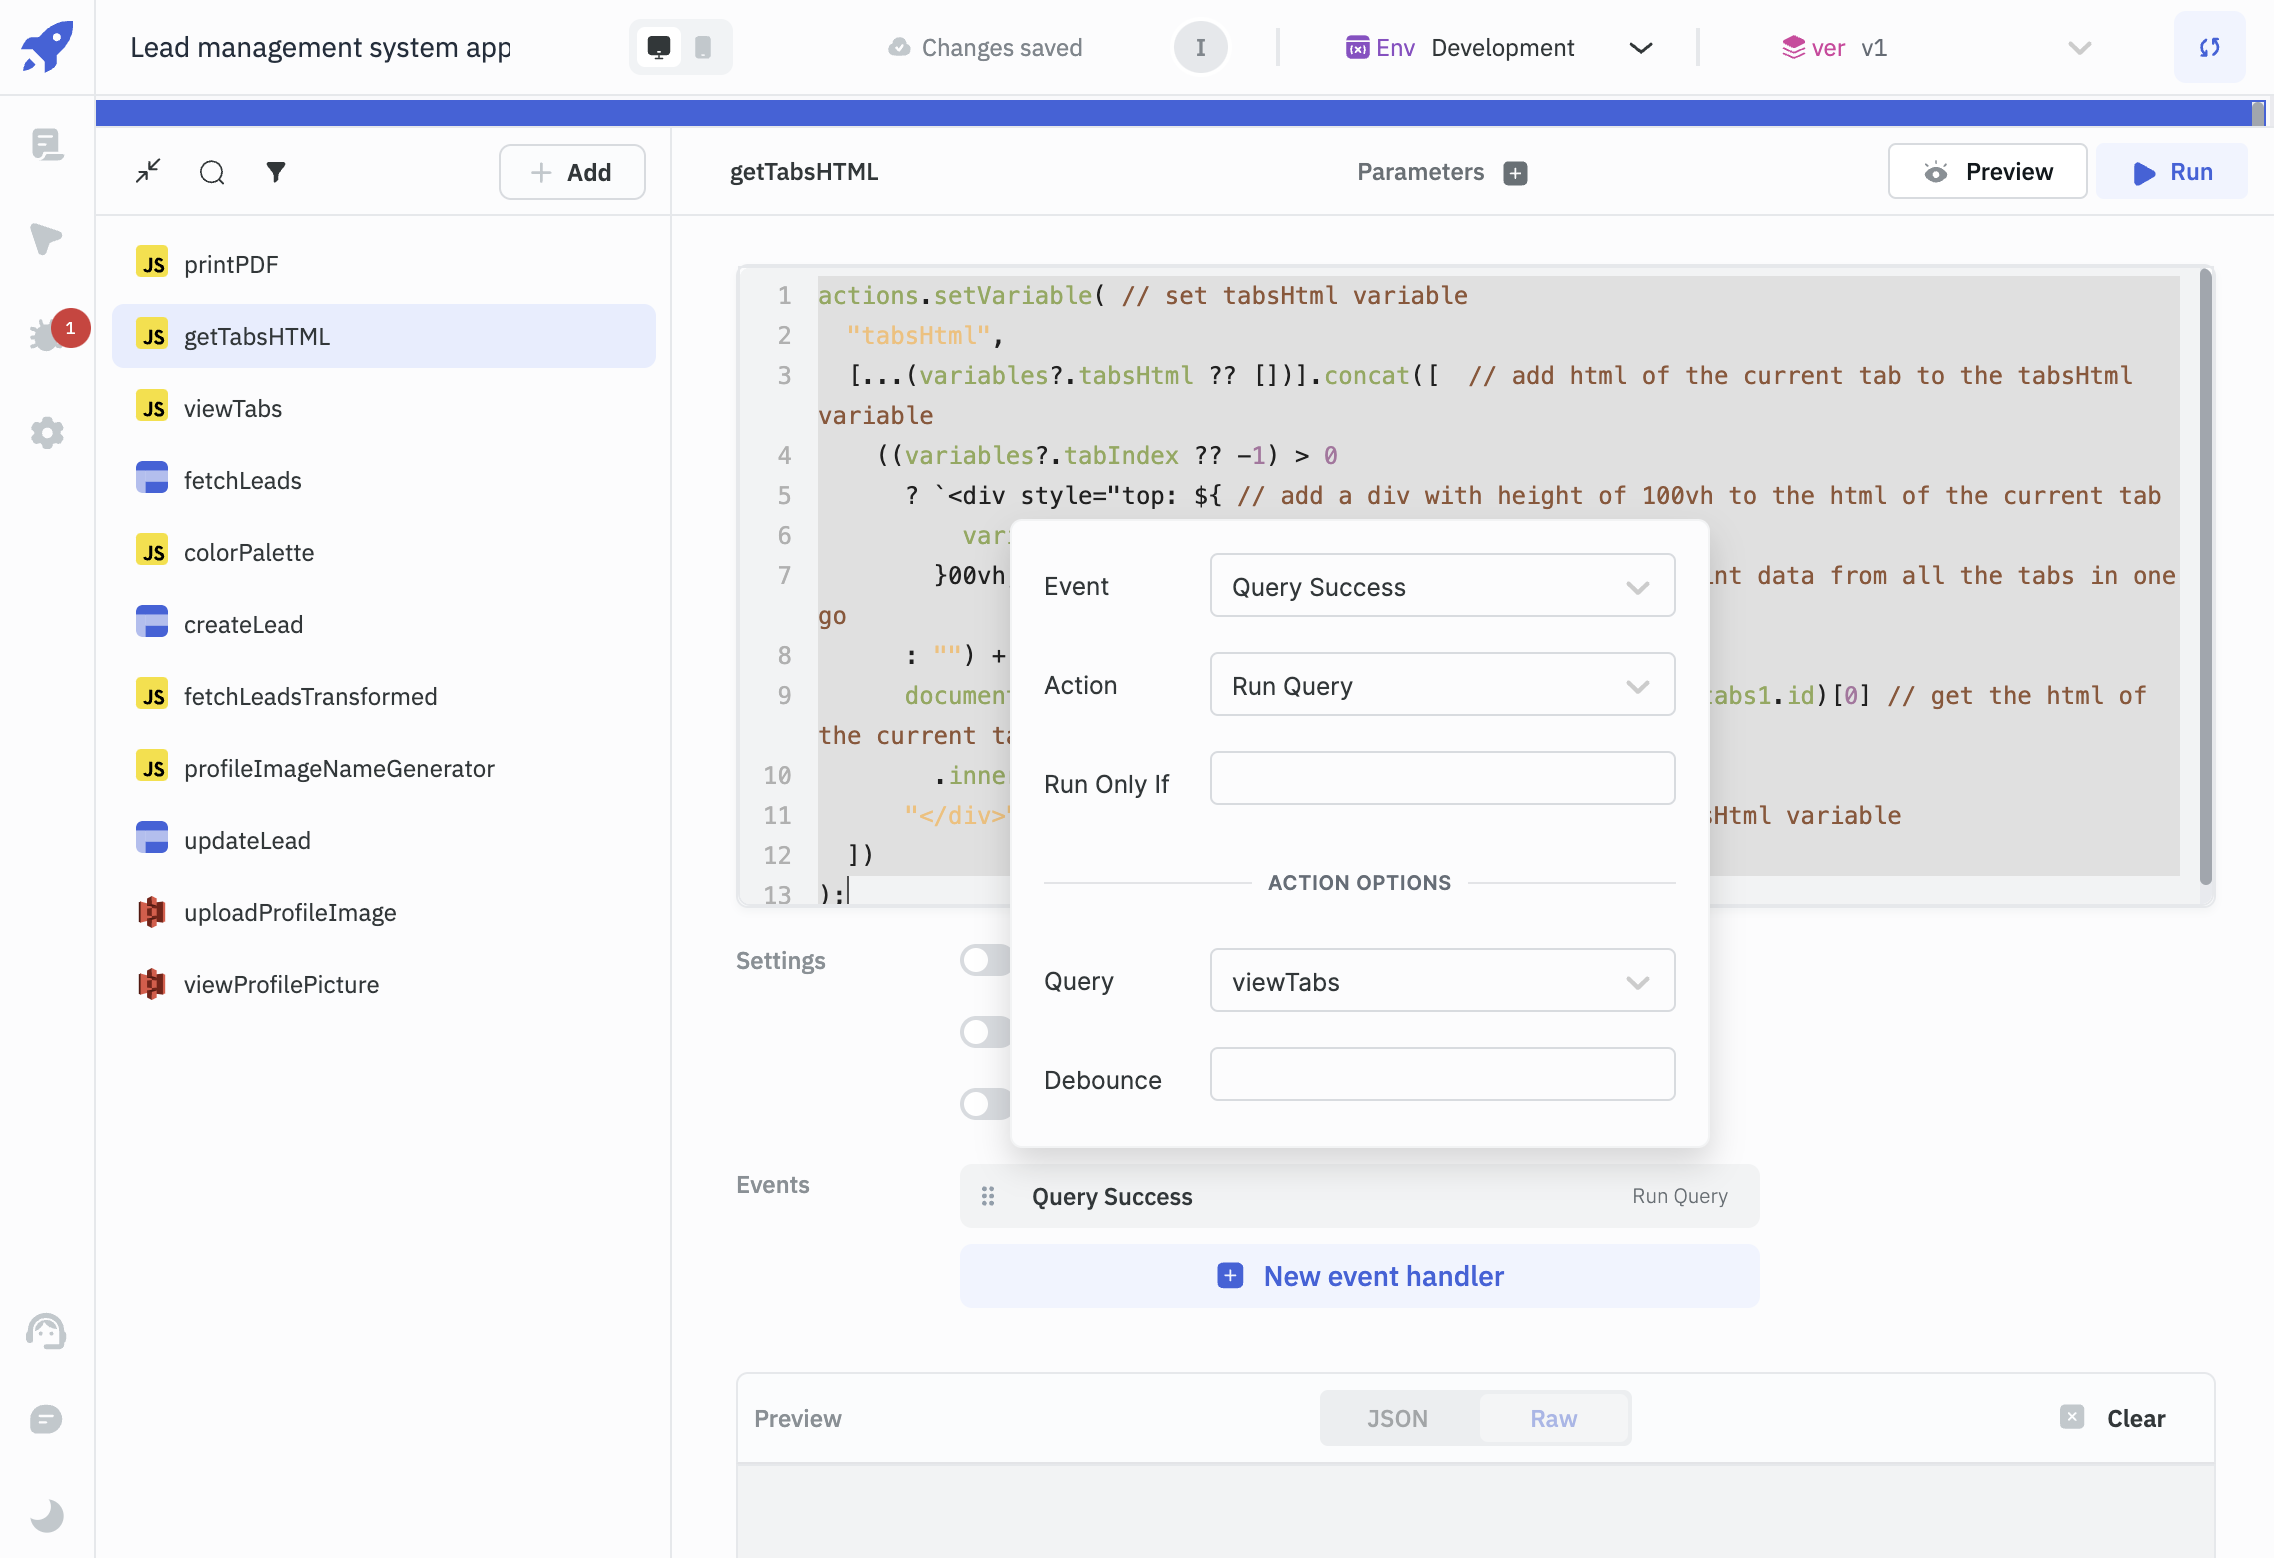Open the Event dropdown showing Query Success
This screenshot has width=2274, height=1558.
(1441, 586)
